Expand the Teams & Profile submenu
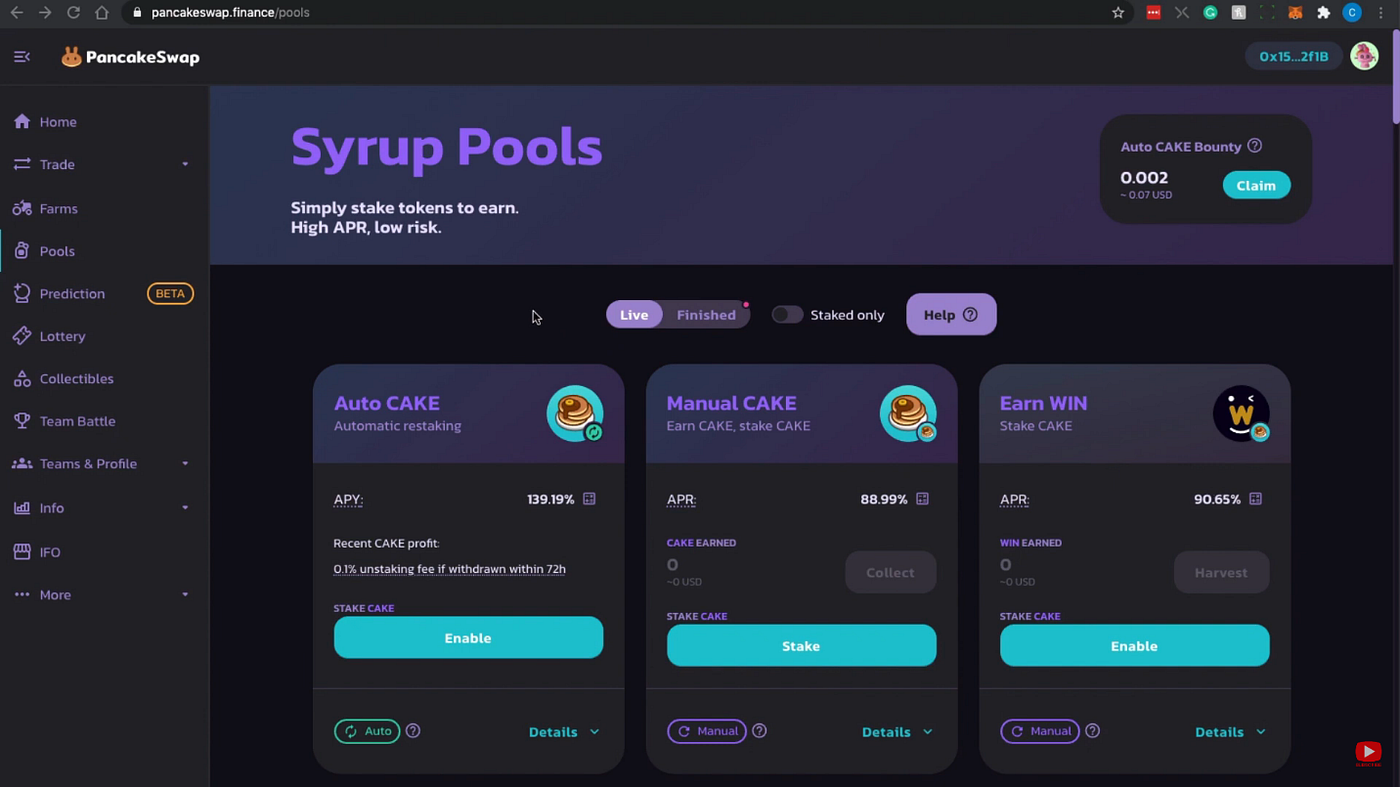 185,464
